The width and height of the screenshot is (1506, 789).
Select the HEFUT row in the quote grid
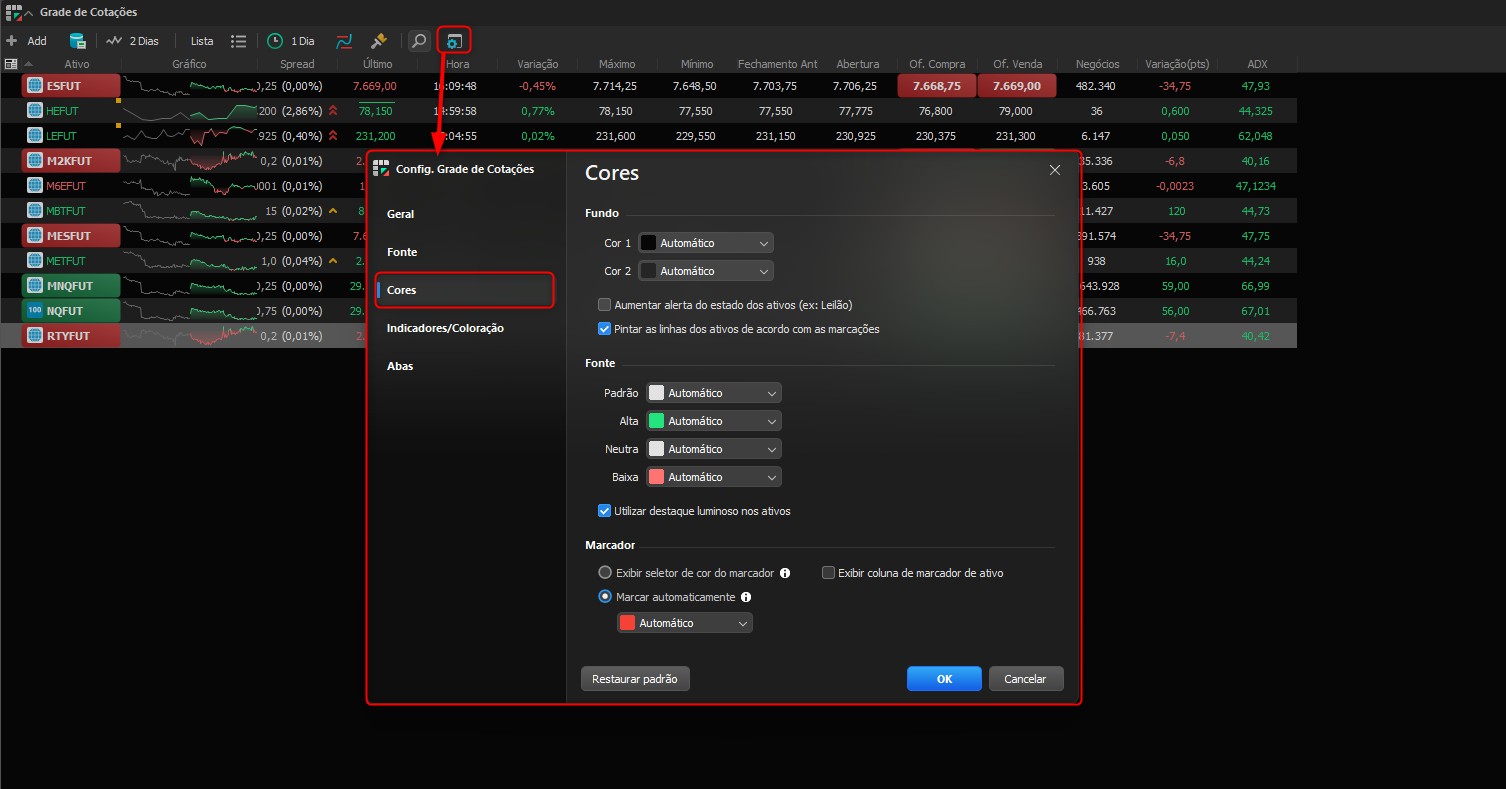pyautogui.click(x=649, y=111)
